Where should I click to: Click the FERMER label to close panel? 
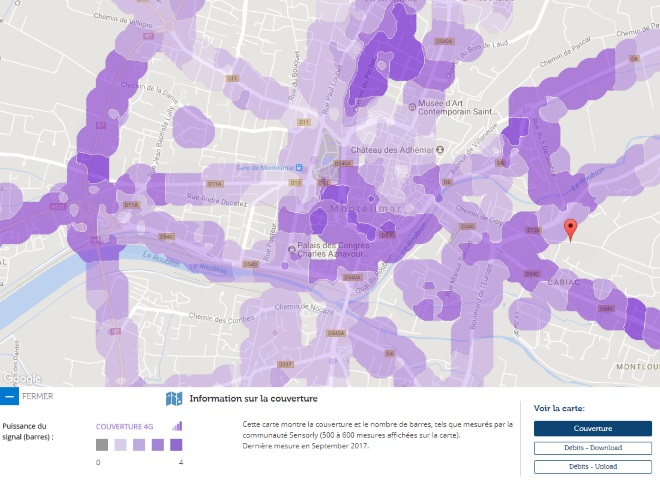(x=37, y=396)
